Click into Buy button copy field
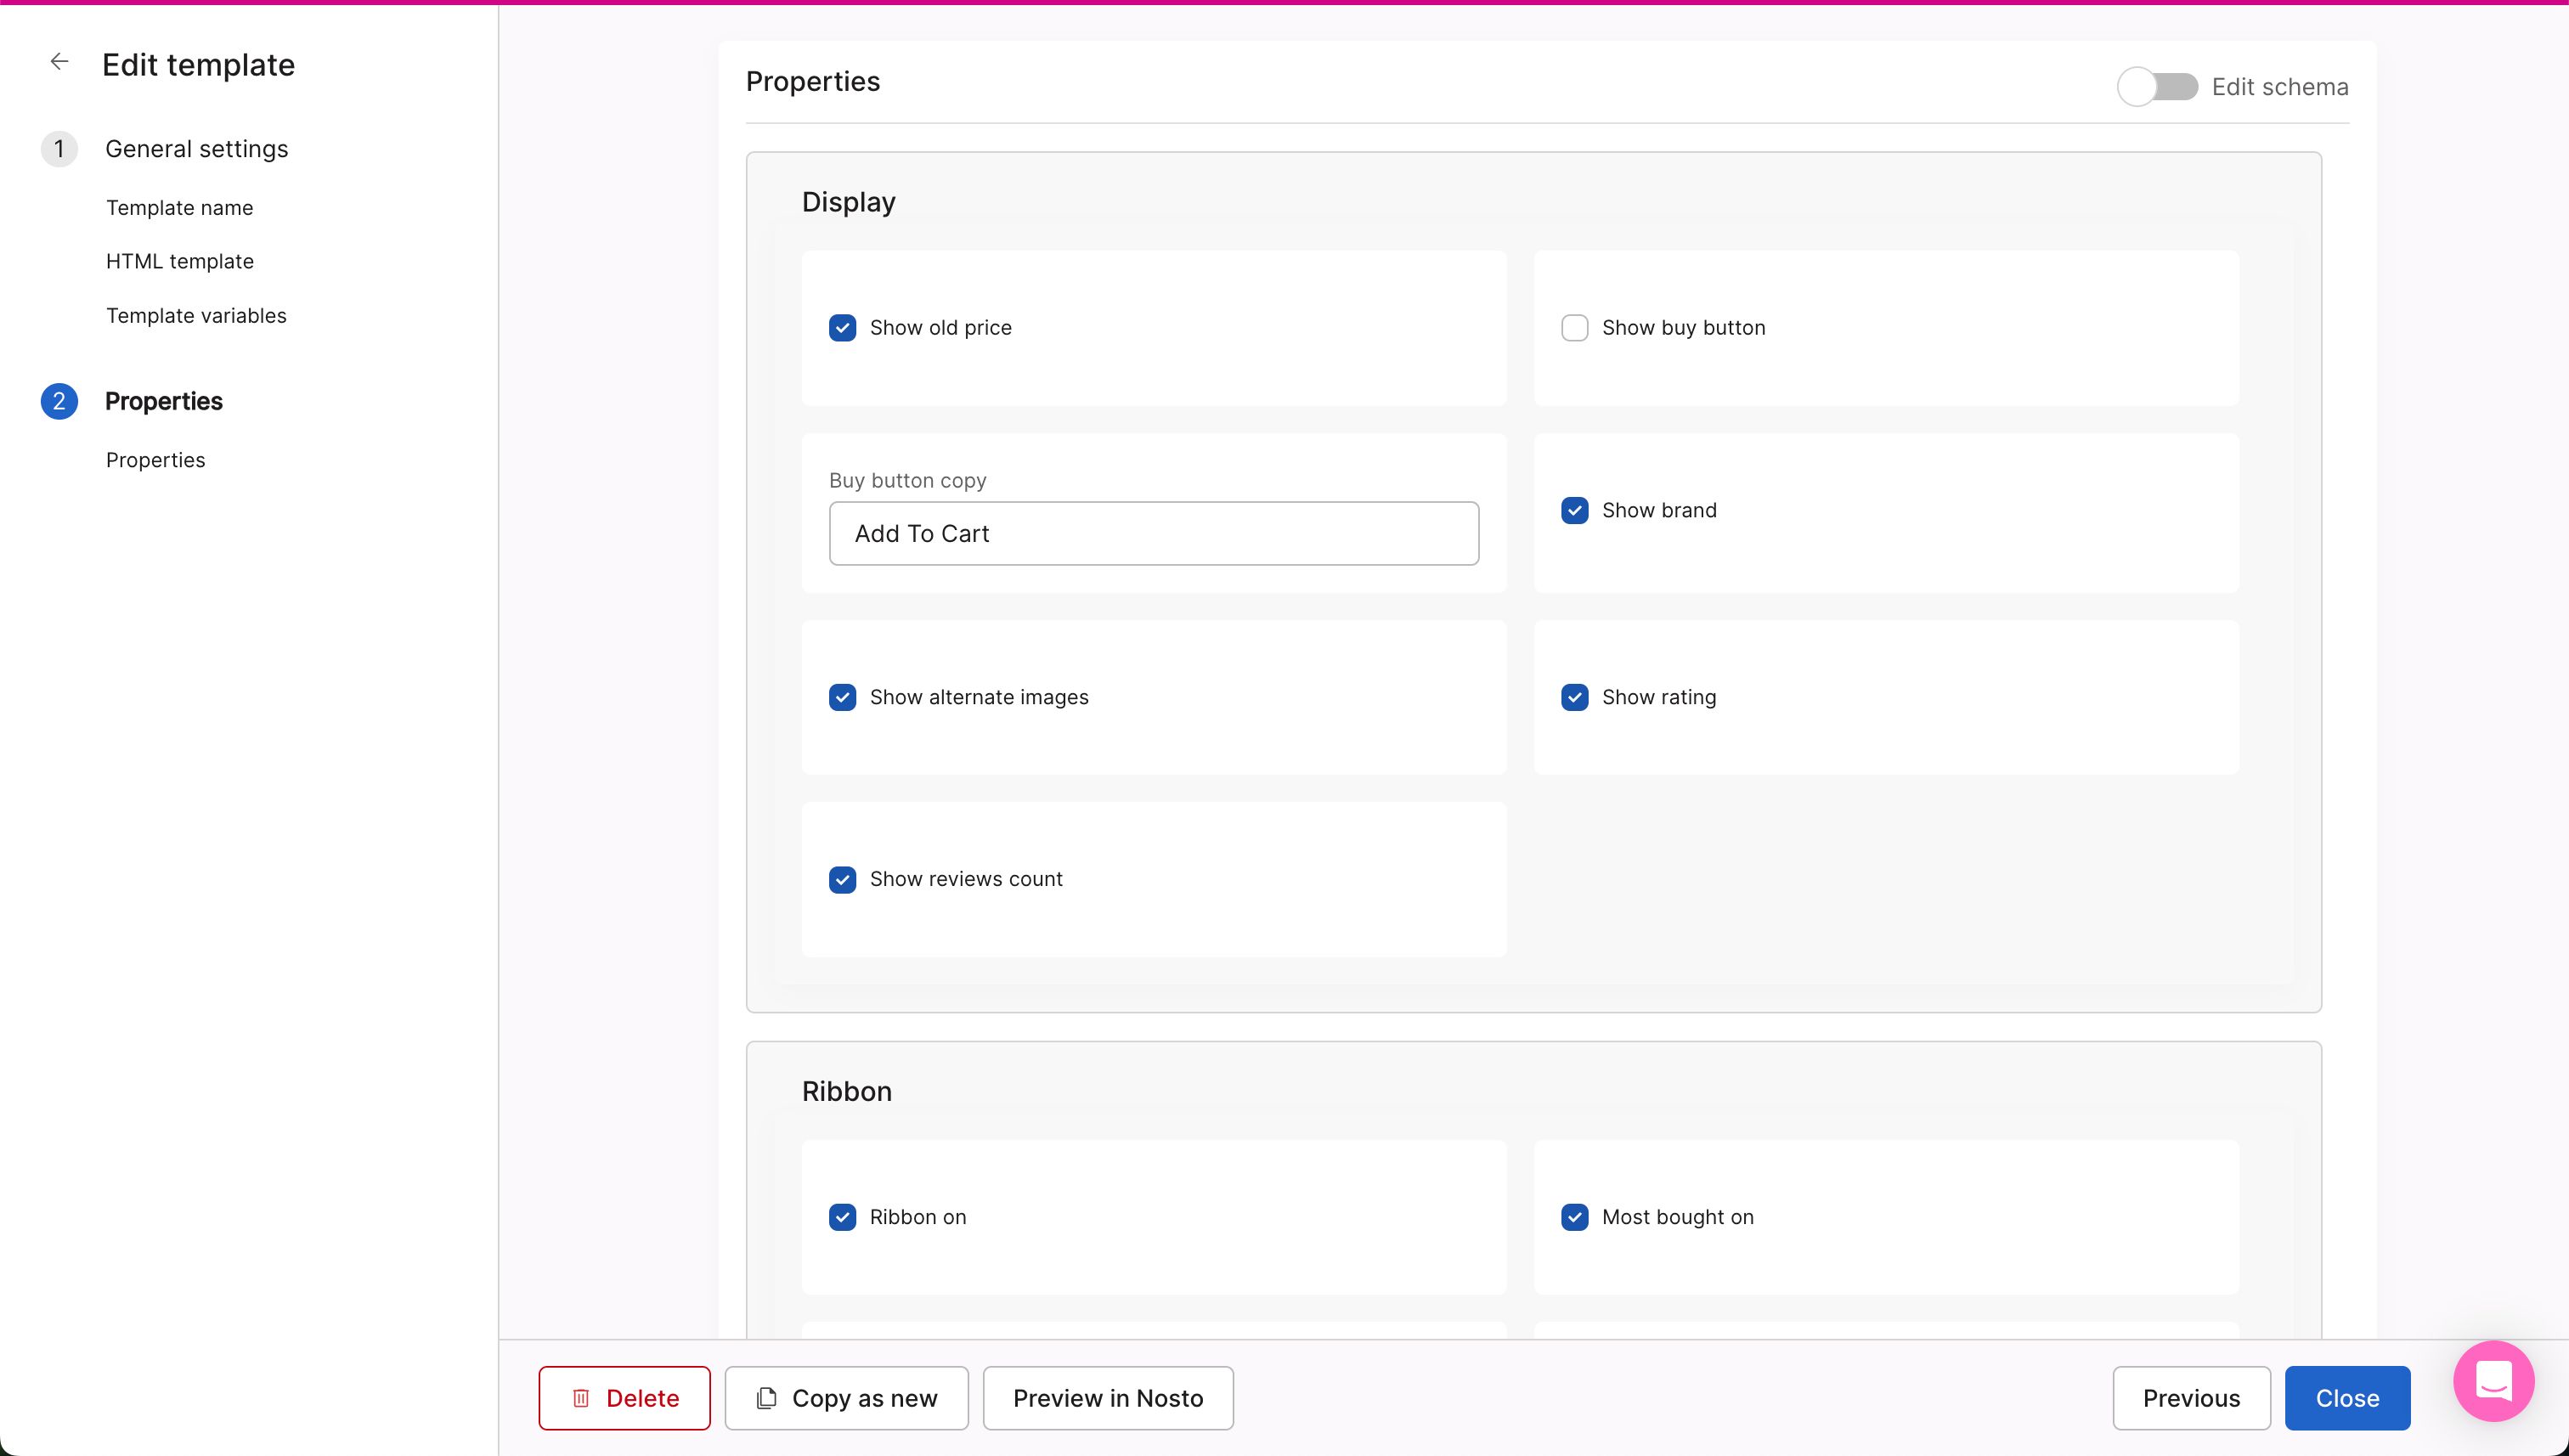 click(1153, 533)
